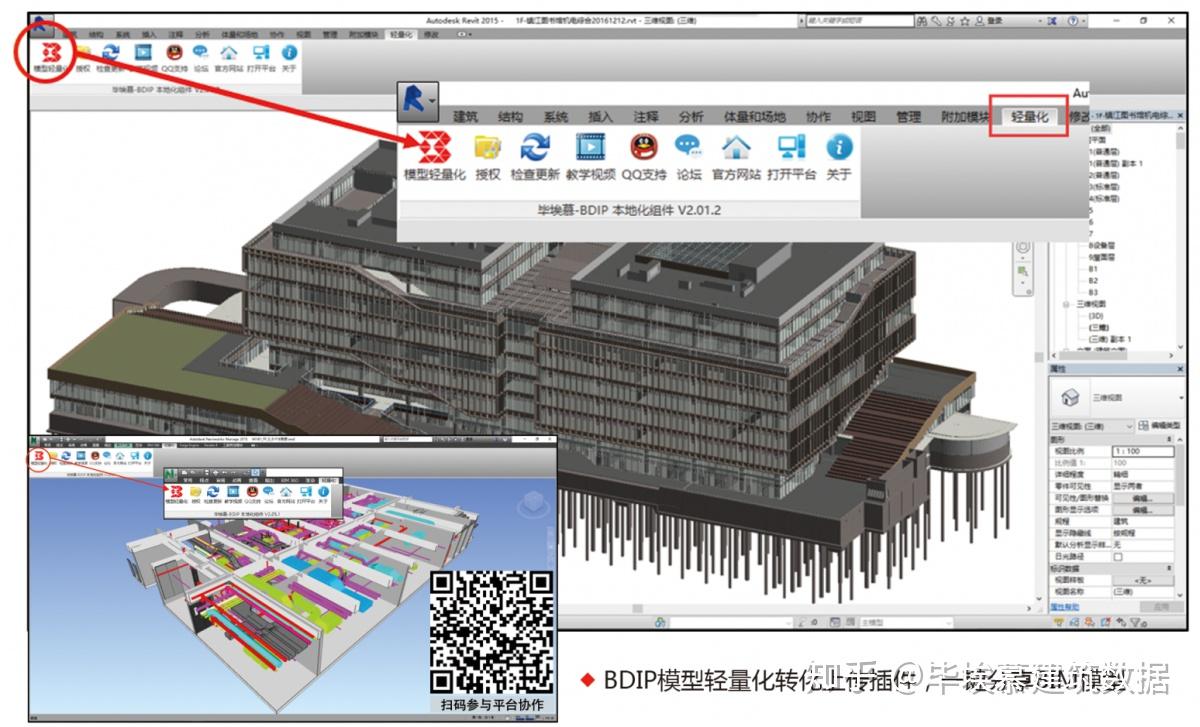Click 检查更新 icon in the small Revit ribbon
The height and width of the screenshot is (727, 1200).
[x=110, y=53]
